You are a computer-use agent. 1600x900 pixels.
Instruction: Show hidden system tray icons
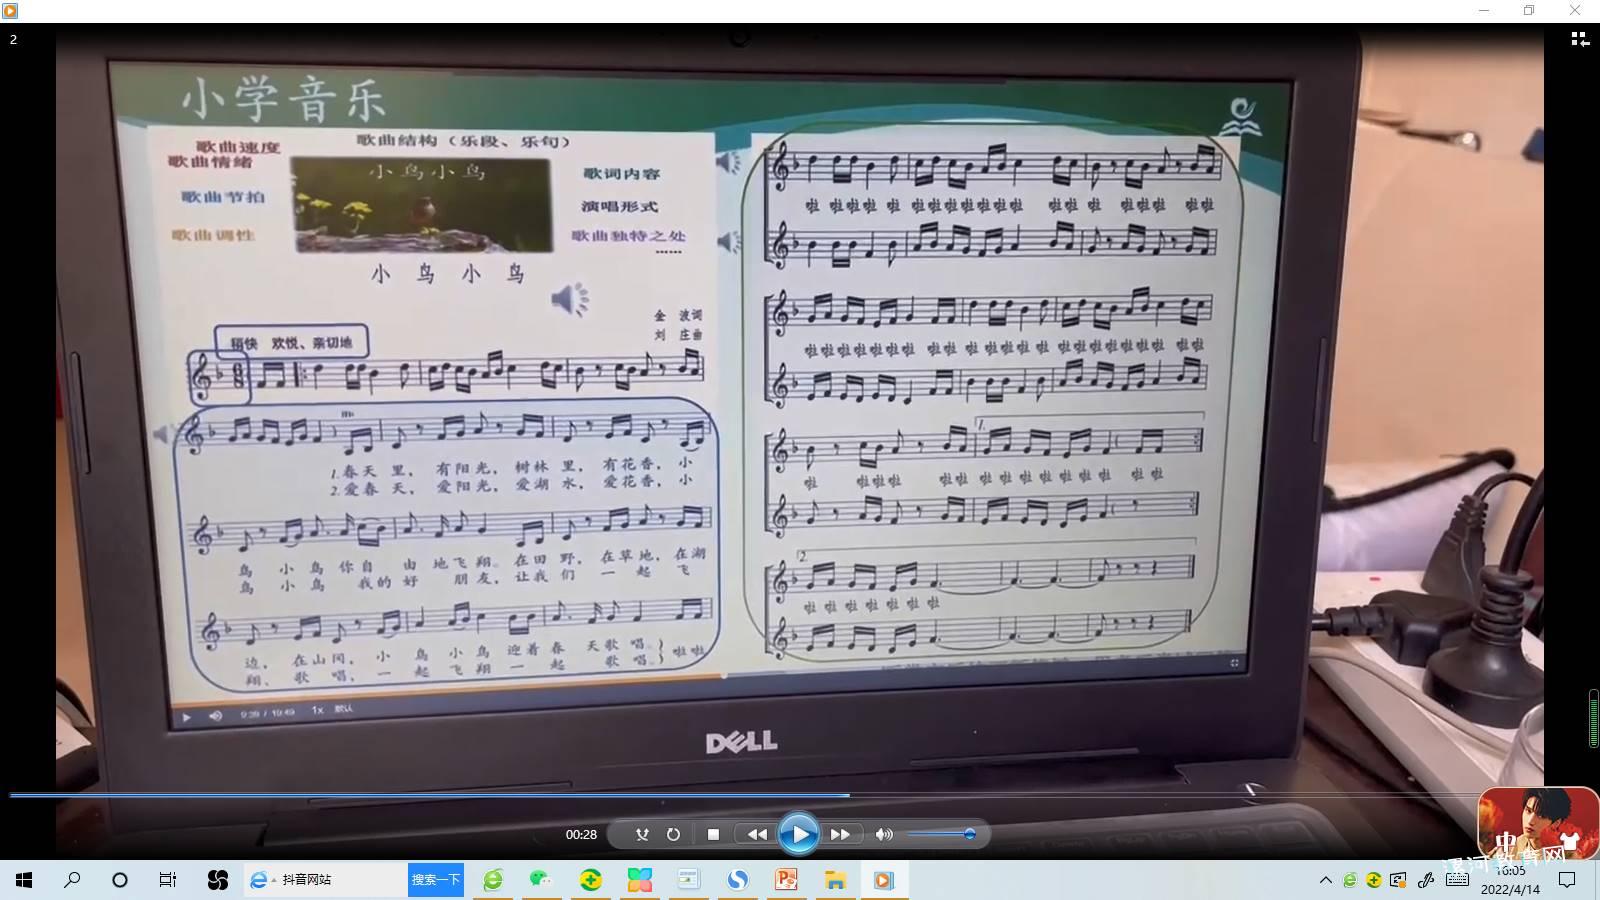[1326, 880]
